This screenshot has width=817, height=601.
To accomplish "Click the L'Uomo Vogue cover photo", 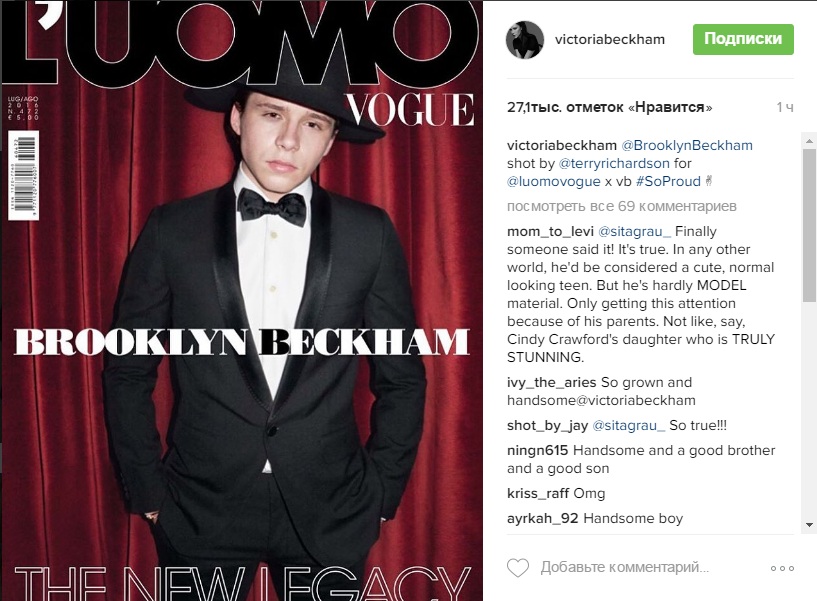I will point(242,301).
